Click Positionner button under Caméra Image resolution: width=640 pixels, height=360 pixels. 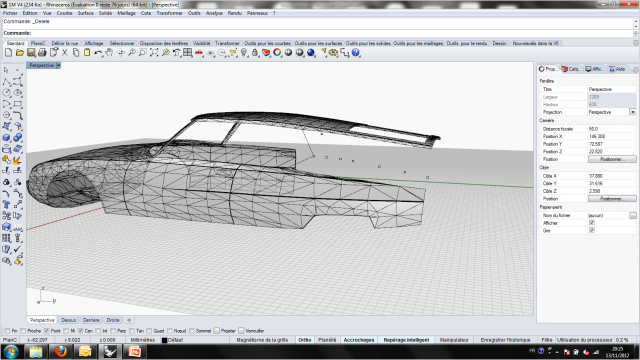point(612,159)
